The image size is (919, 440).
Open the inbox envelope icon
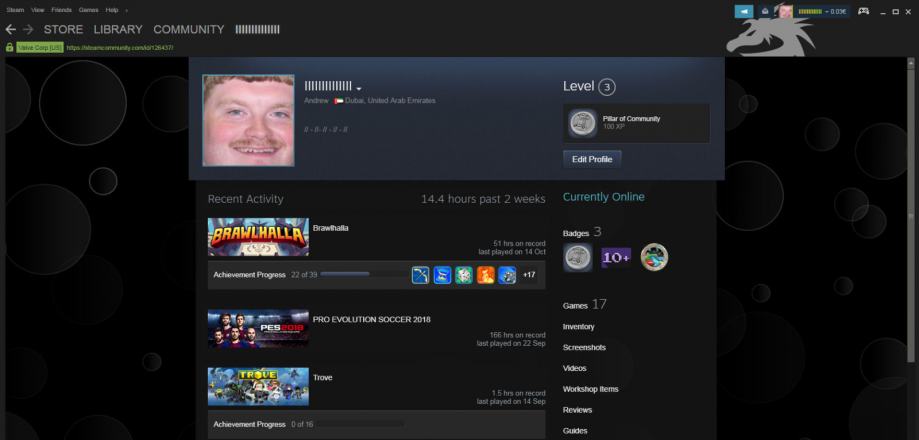tap(765, 11)
